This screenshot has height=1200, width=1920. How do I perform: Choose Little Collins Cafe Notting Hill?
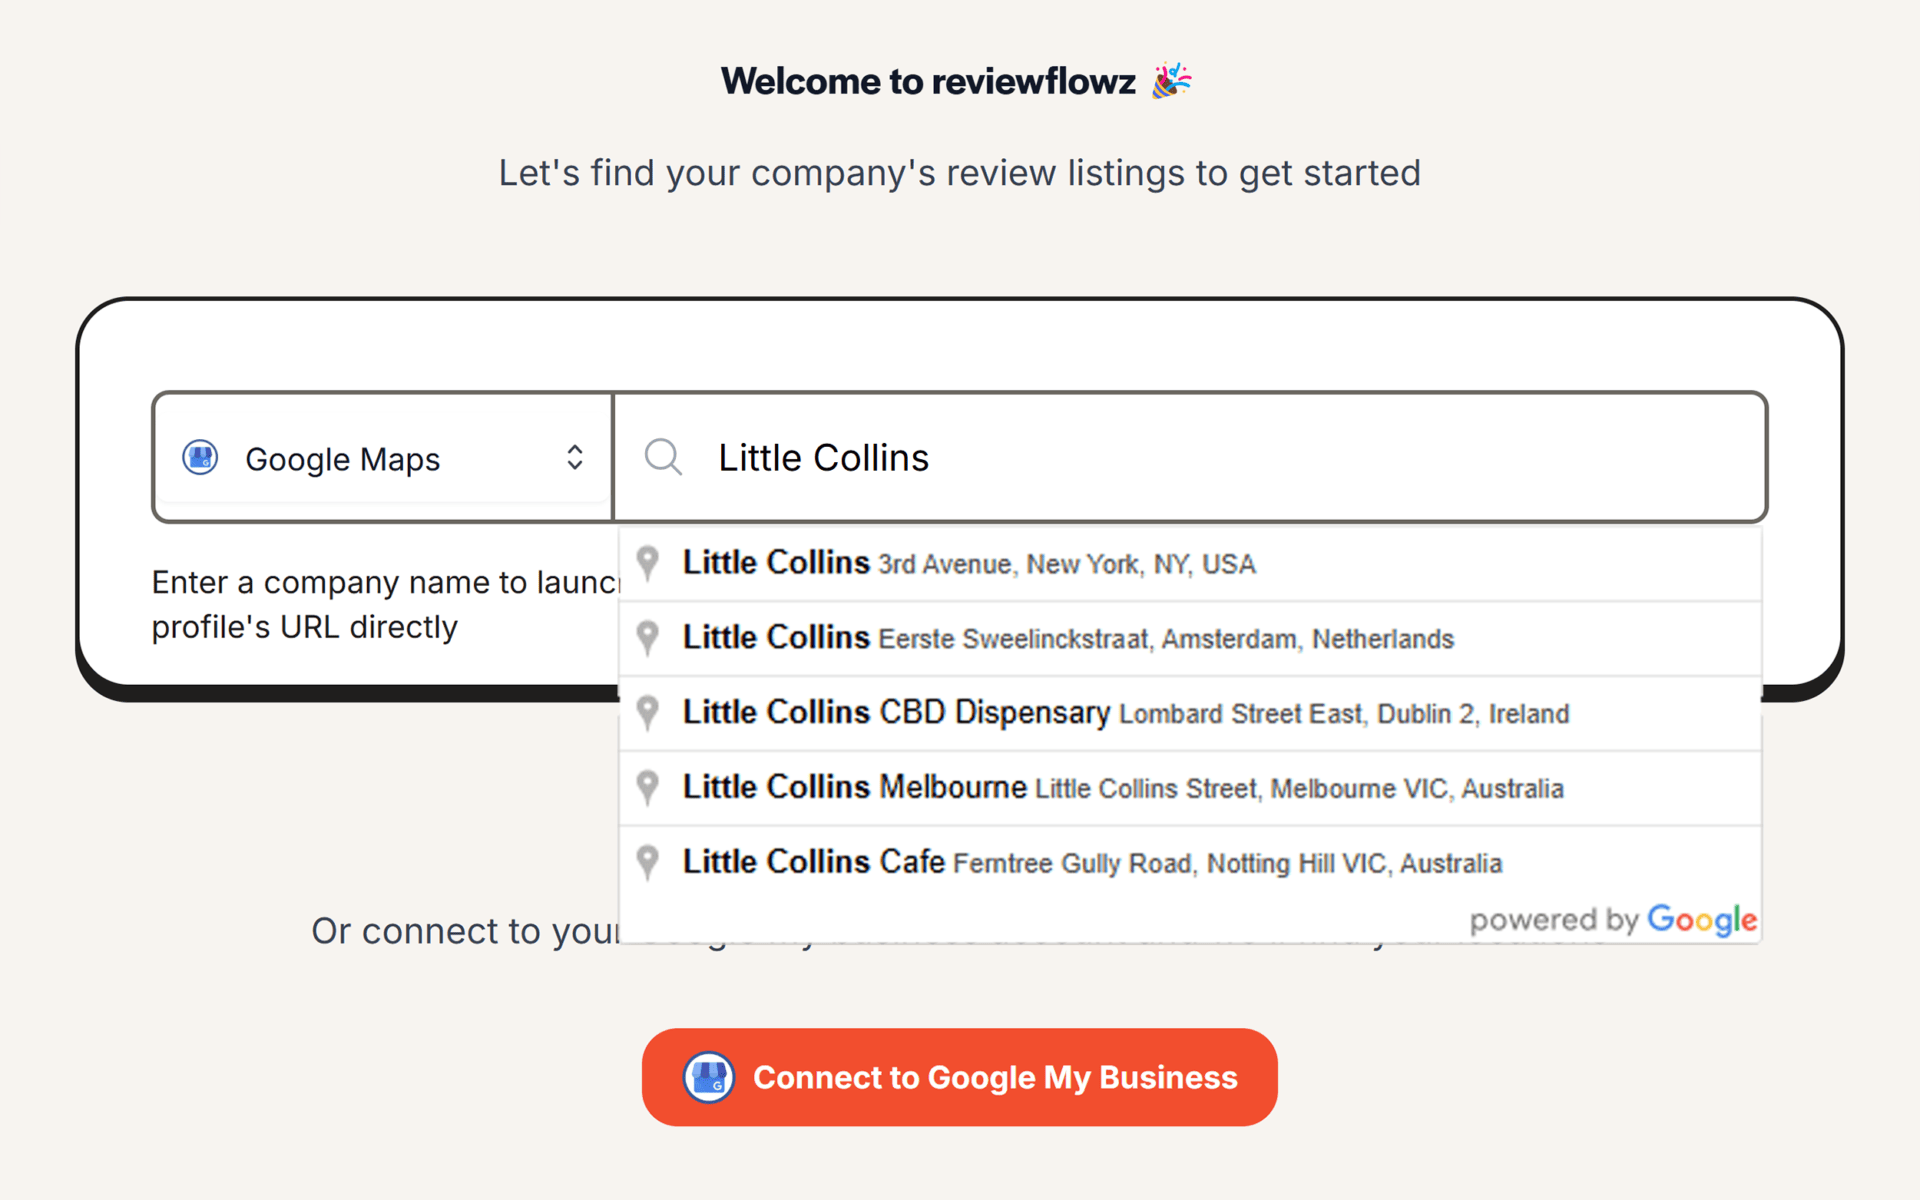pyautogui.click(x=1092, y=862)
